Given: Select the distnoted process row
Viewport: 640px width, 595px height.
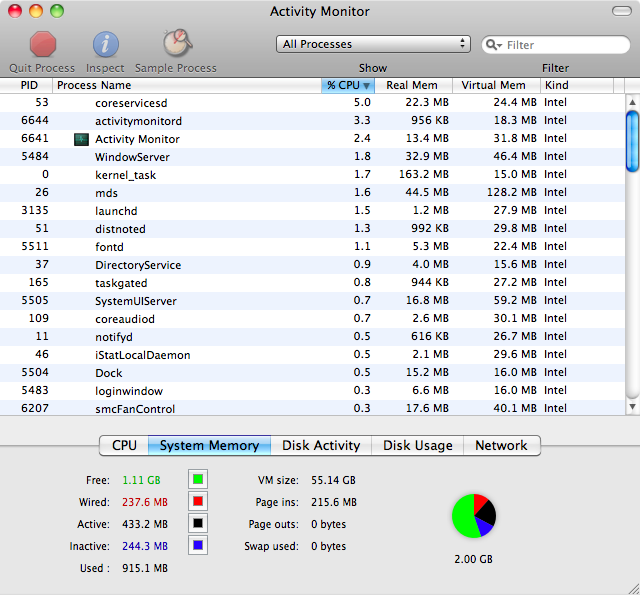Looking at the screenshot, I should pos(312,229).
